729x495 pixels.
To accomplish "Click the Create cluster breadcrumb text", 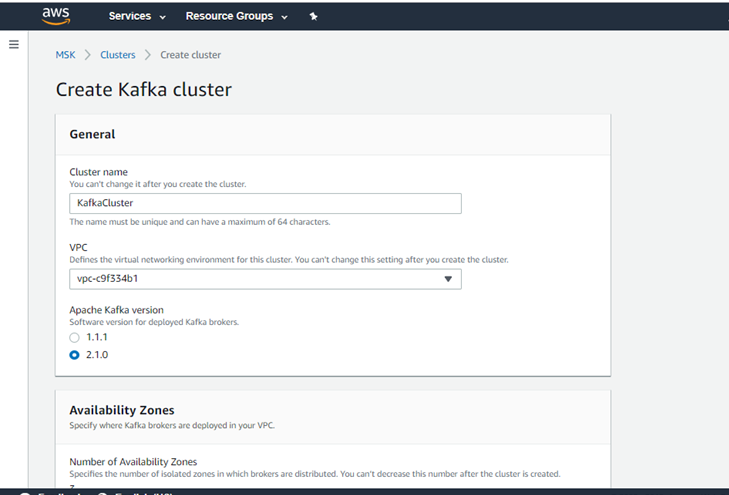I will tap(191, 55).
